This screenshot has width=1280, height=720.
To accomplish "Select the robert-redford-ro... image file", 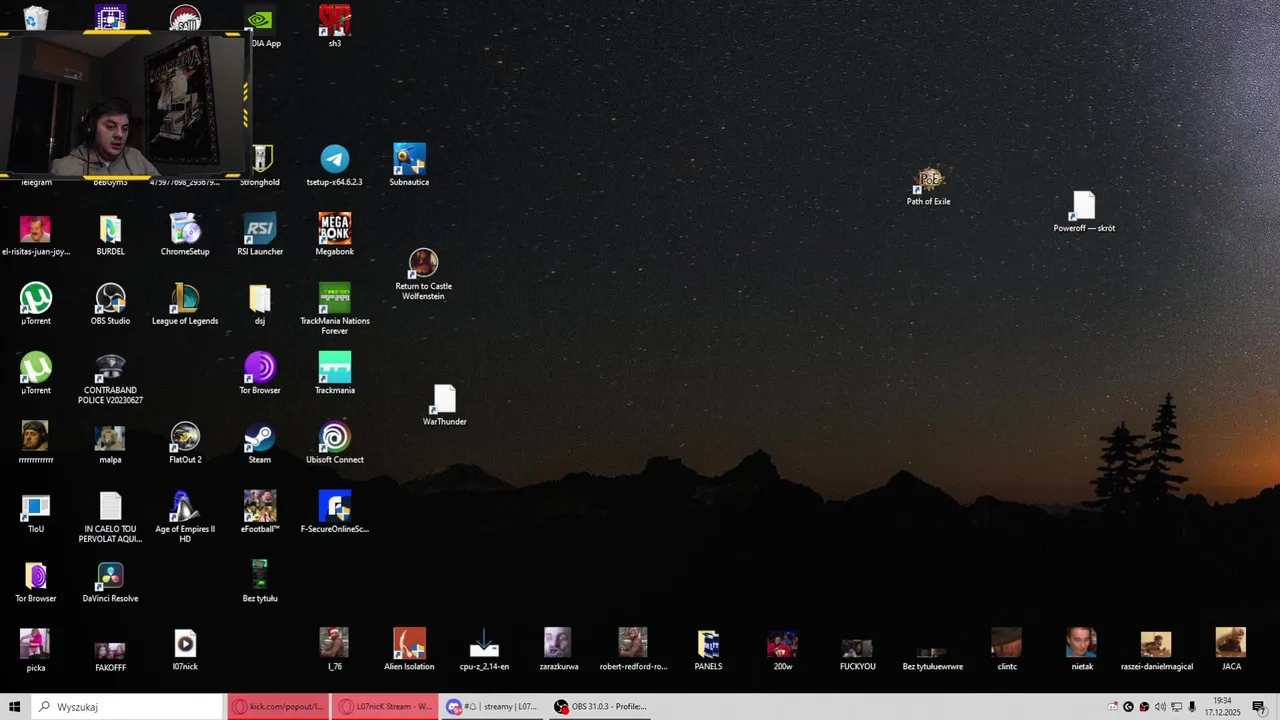I will pos(633,649).
